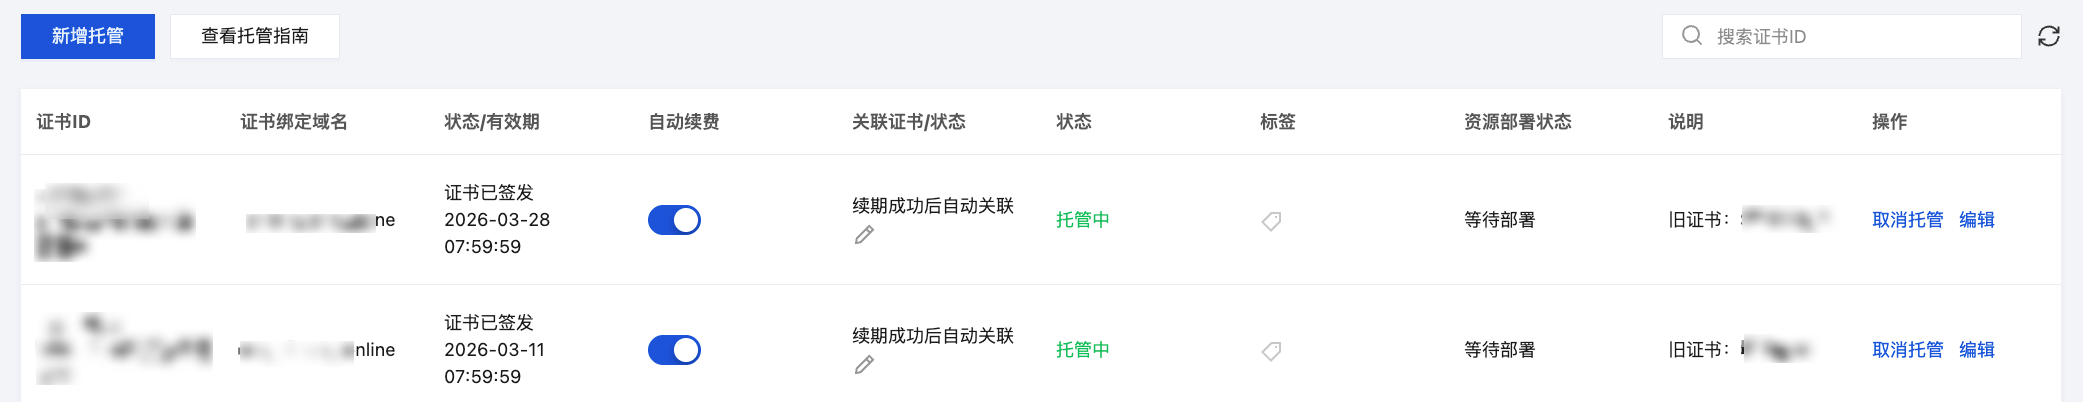Click the 新增托管 button
Screen dimensions: 2083x402
click(88, 36)
